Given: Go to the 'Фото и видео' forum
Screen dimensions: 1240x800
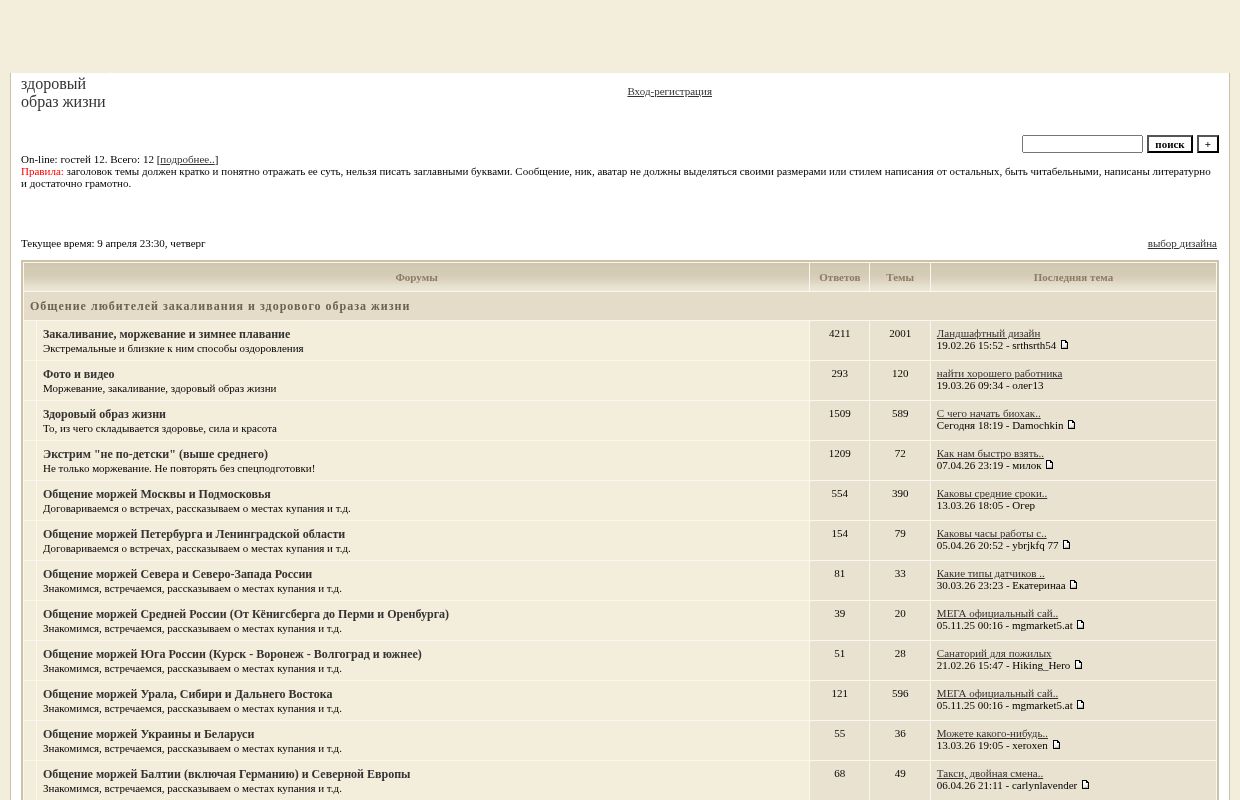Looking at the screenshot, I should [x=78, y=374].
